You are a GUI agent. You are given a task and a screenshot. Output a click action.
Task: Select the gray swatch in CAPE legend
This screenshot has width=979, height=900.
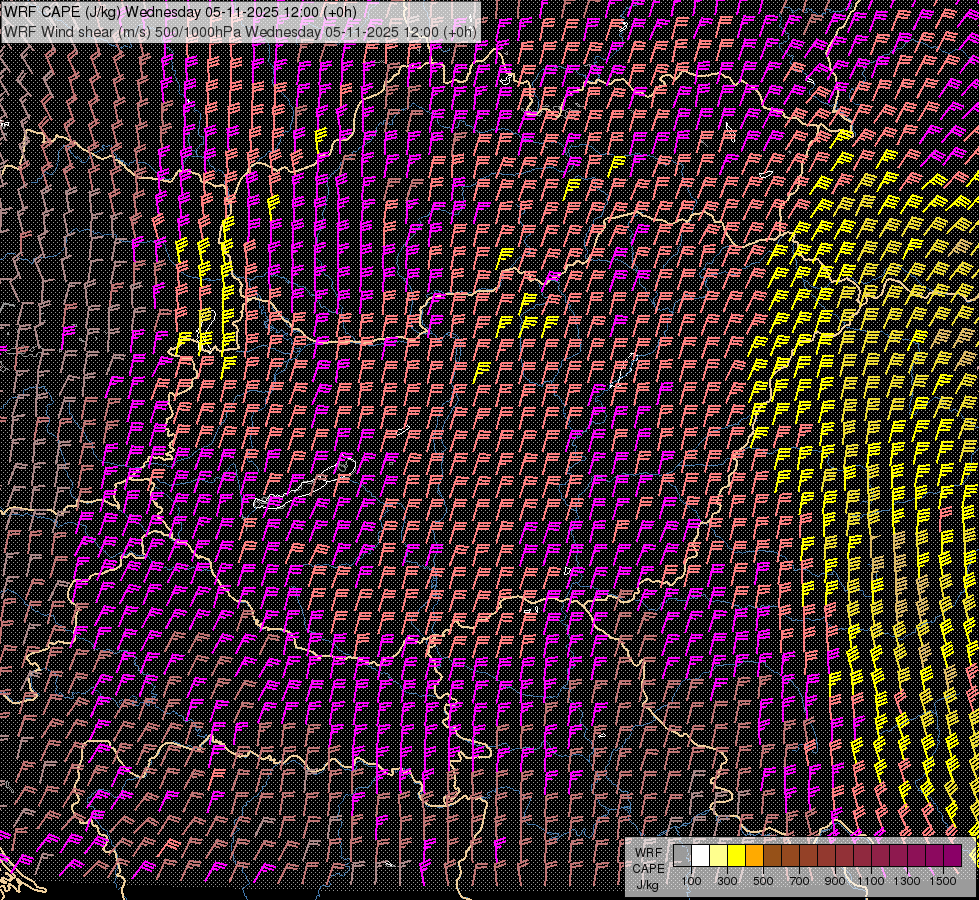tap(682, 856)
